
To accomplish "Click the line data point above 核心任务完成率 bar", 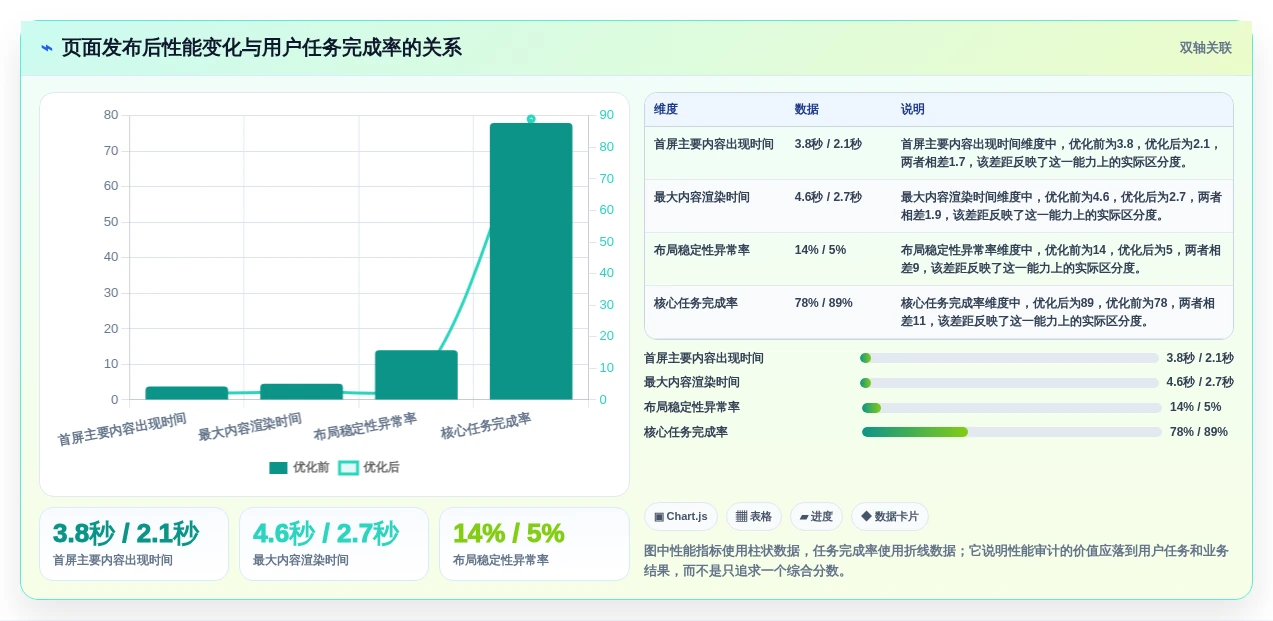I will tap(531, 119).
